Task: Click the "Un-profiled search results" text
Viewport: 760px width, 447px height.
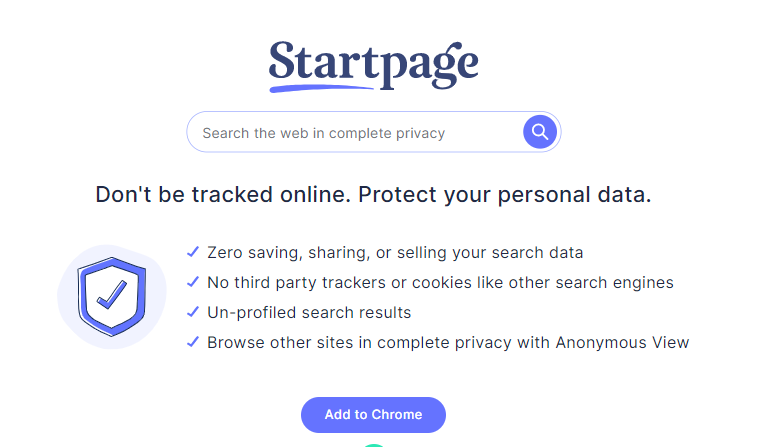Action: coord(308,313)
